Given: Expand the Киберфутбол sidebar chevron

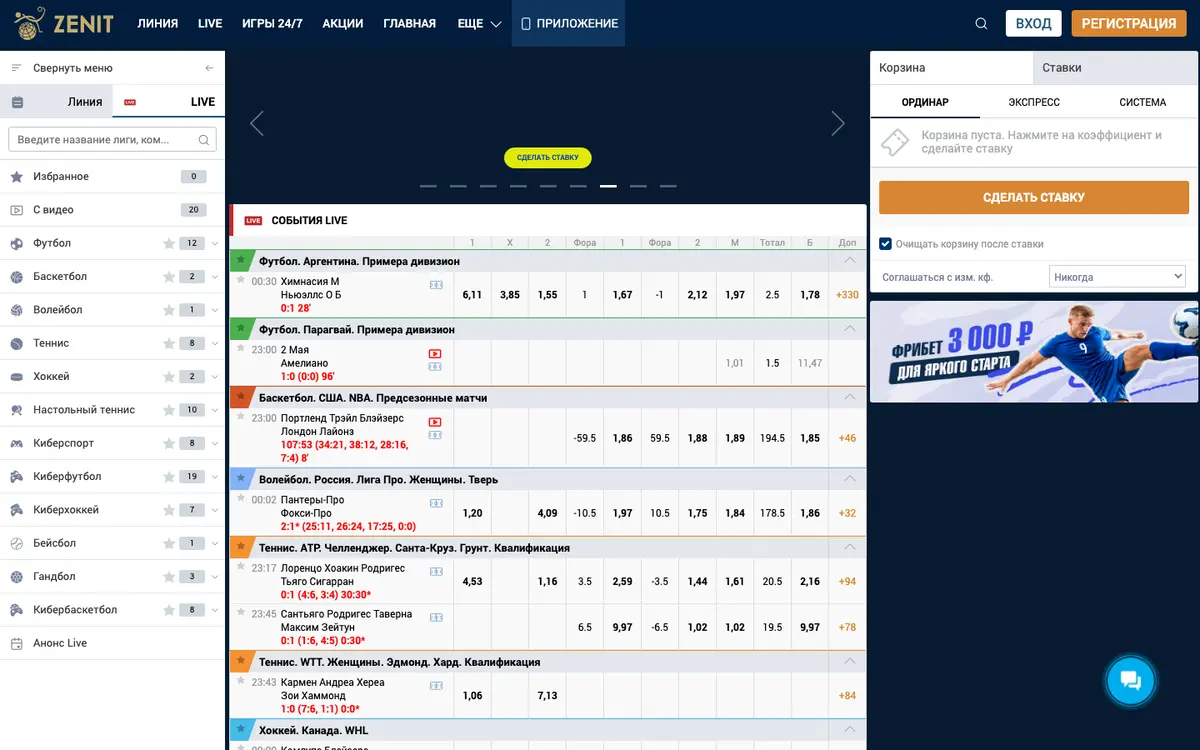Looking at the screenshot, I should tap(215, 477).
